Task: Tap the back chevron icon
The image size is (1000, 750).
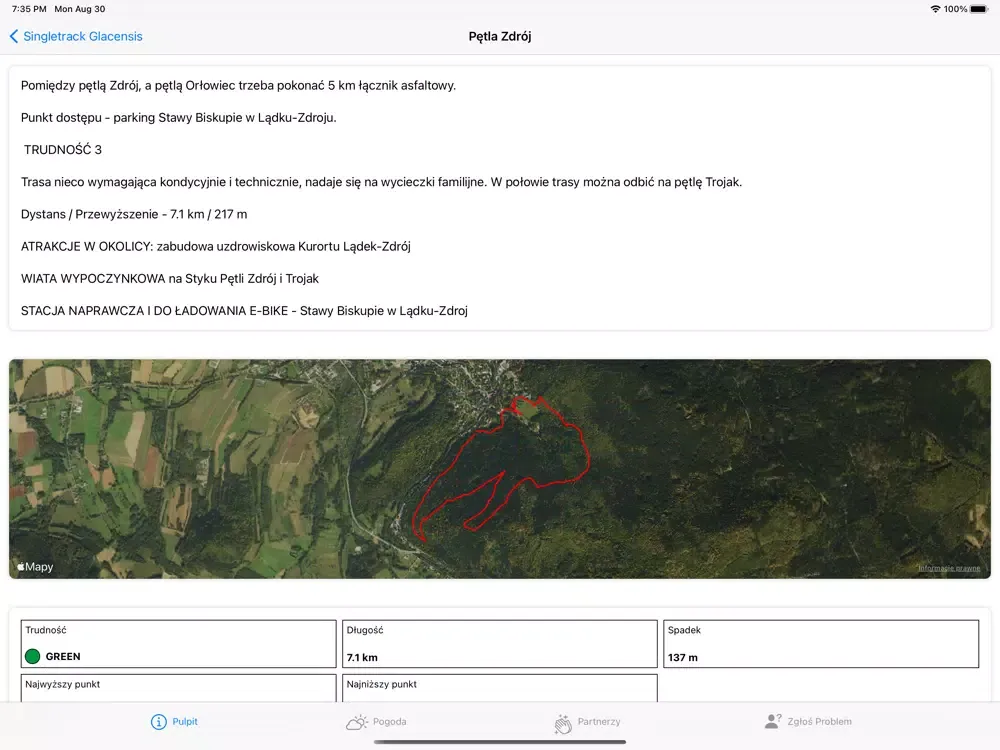Action: (x=13, y=36)
